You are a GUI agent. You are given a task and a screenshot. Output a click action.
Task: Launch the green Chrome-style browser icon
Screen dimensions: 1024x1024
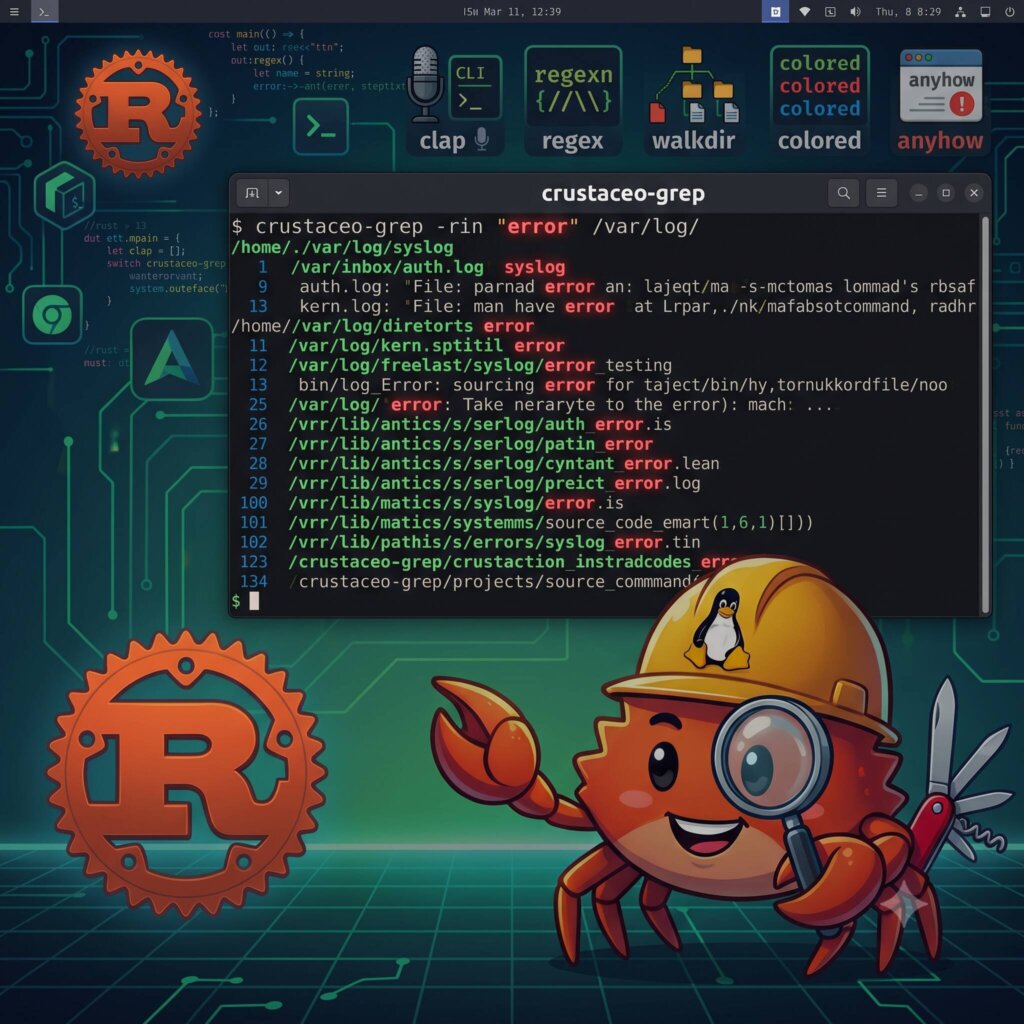pos(52,315)
